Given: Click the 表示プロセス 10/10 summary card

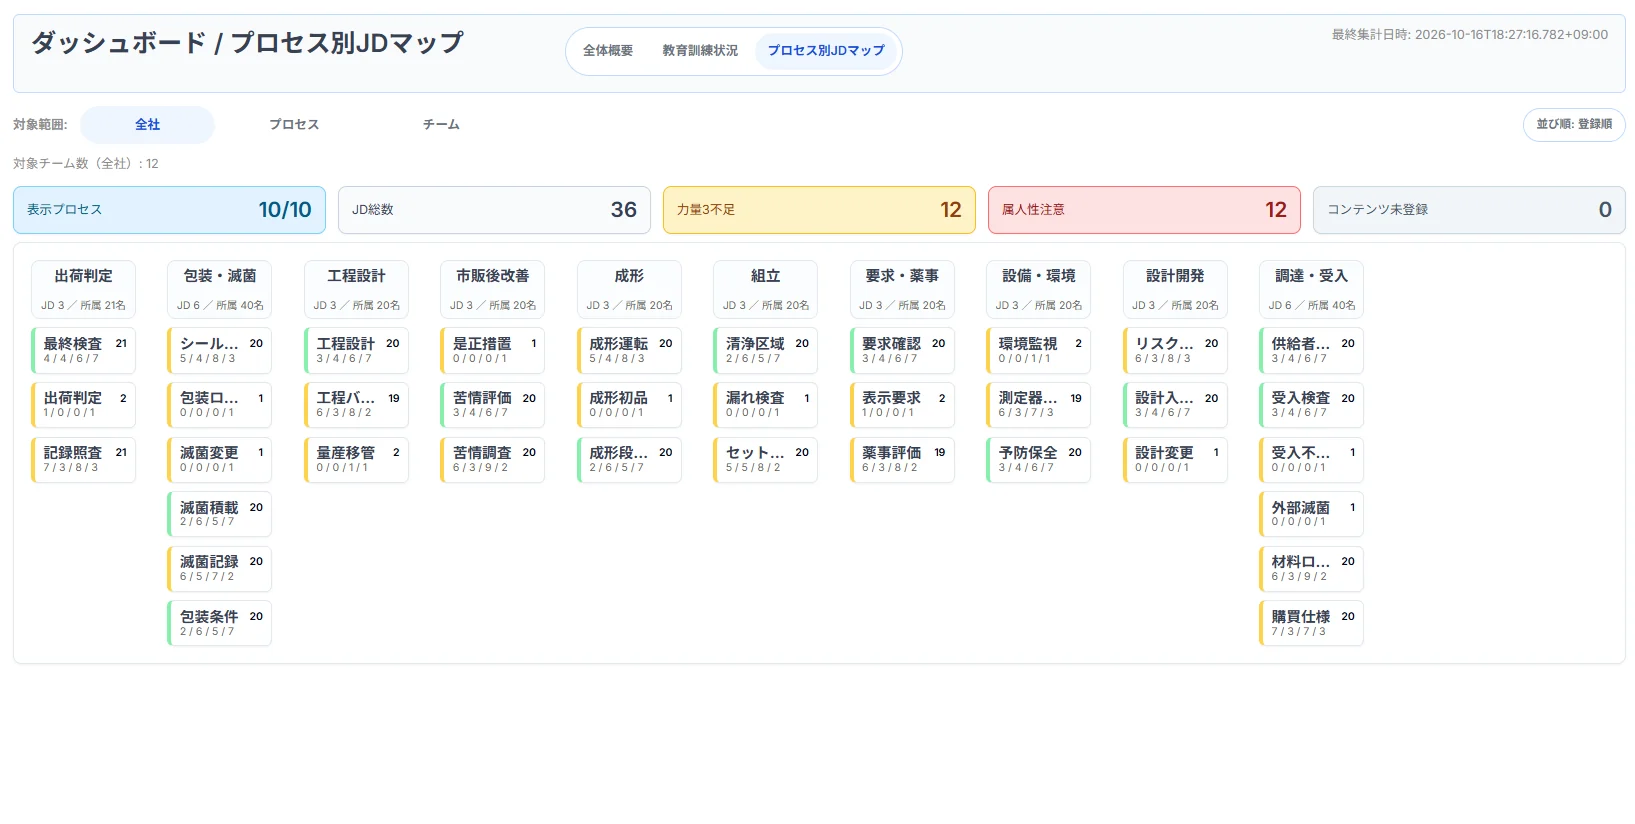Looking at the screenshot, I should [x=169, y=210].
